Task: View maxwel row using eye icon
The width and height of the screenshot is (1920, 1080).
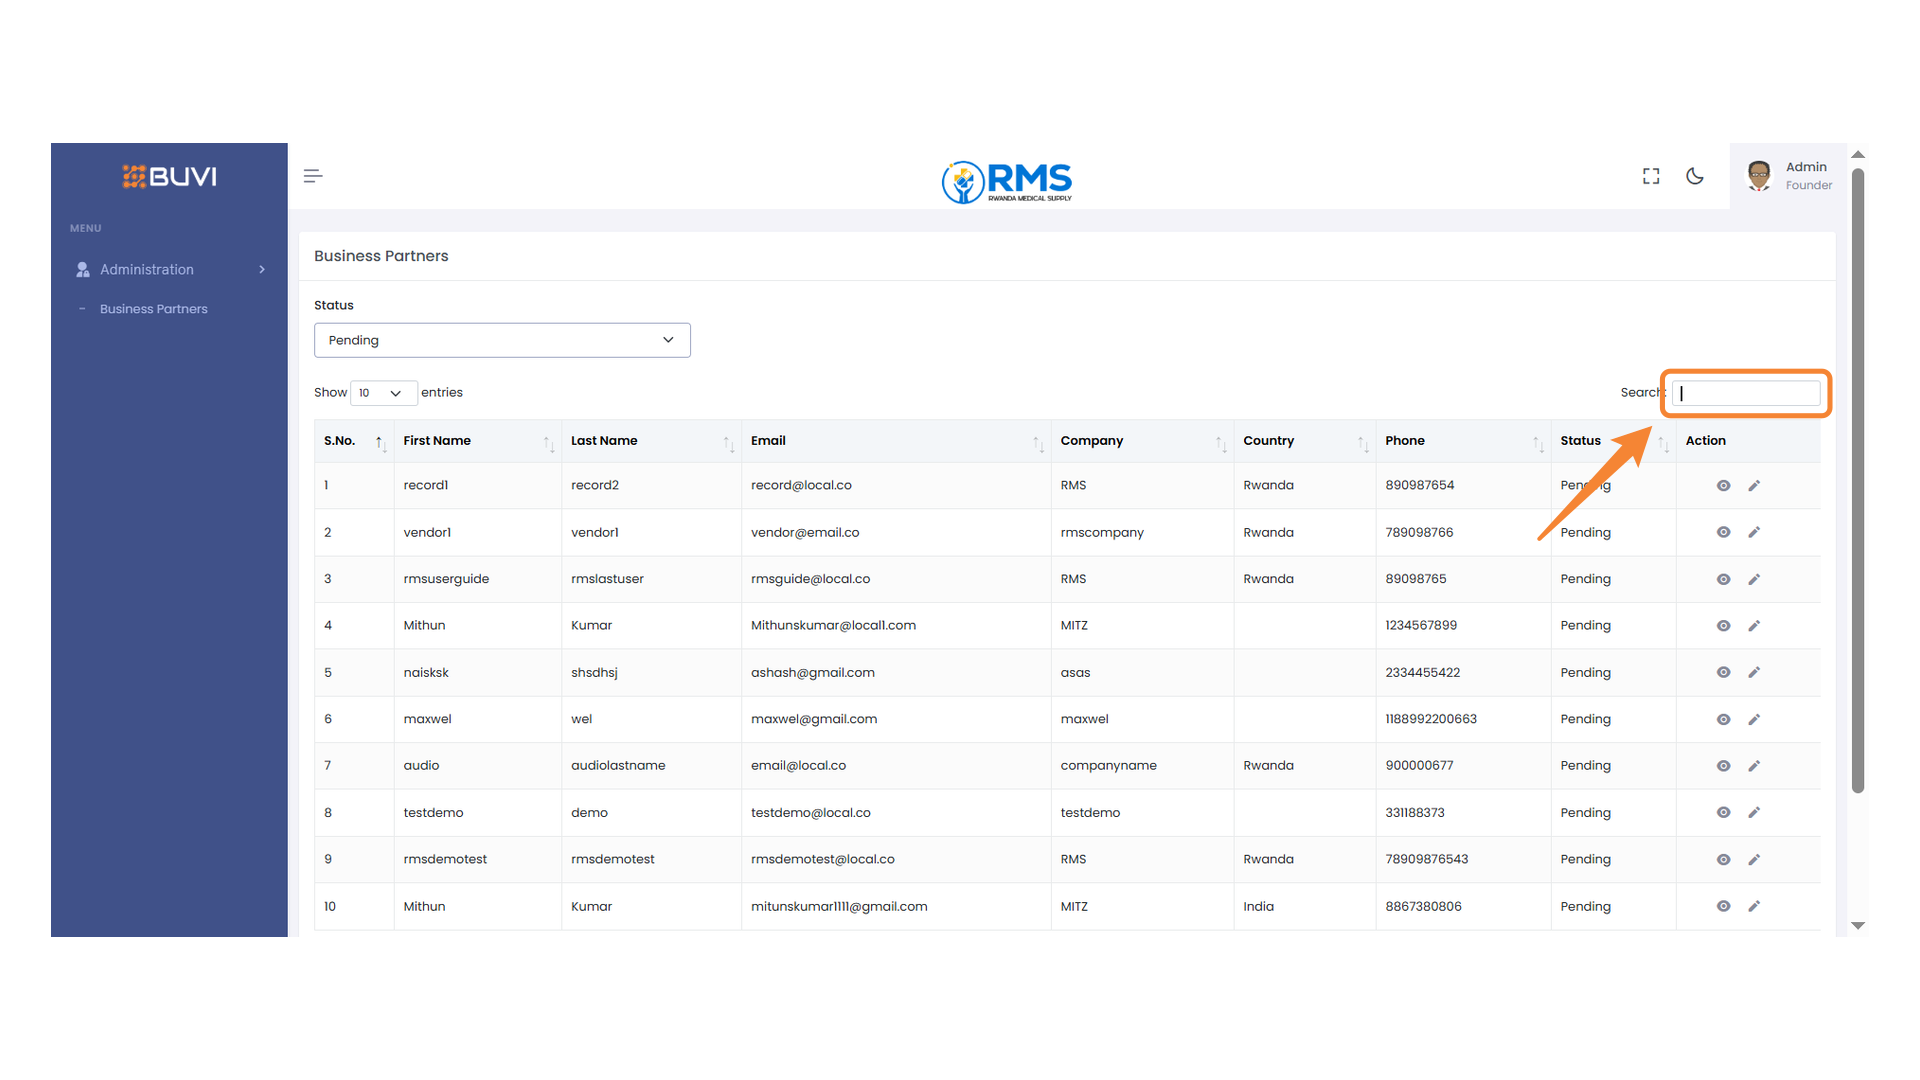Action: [1723, 720]
